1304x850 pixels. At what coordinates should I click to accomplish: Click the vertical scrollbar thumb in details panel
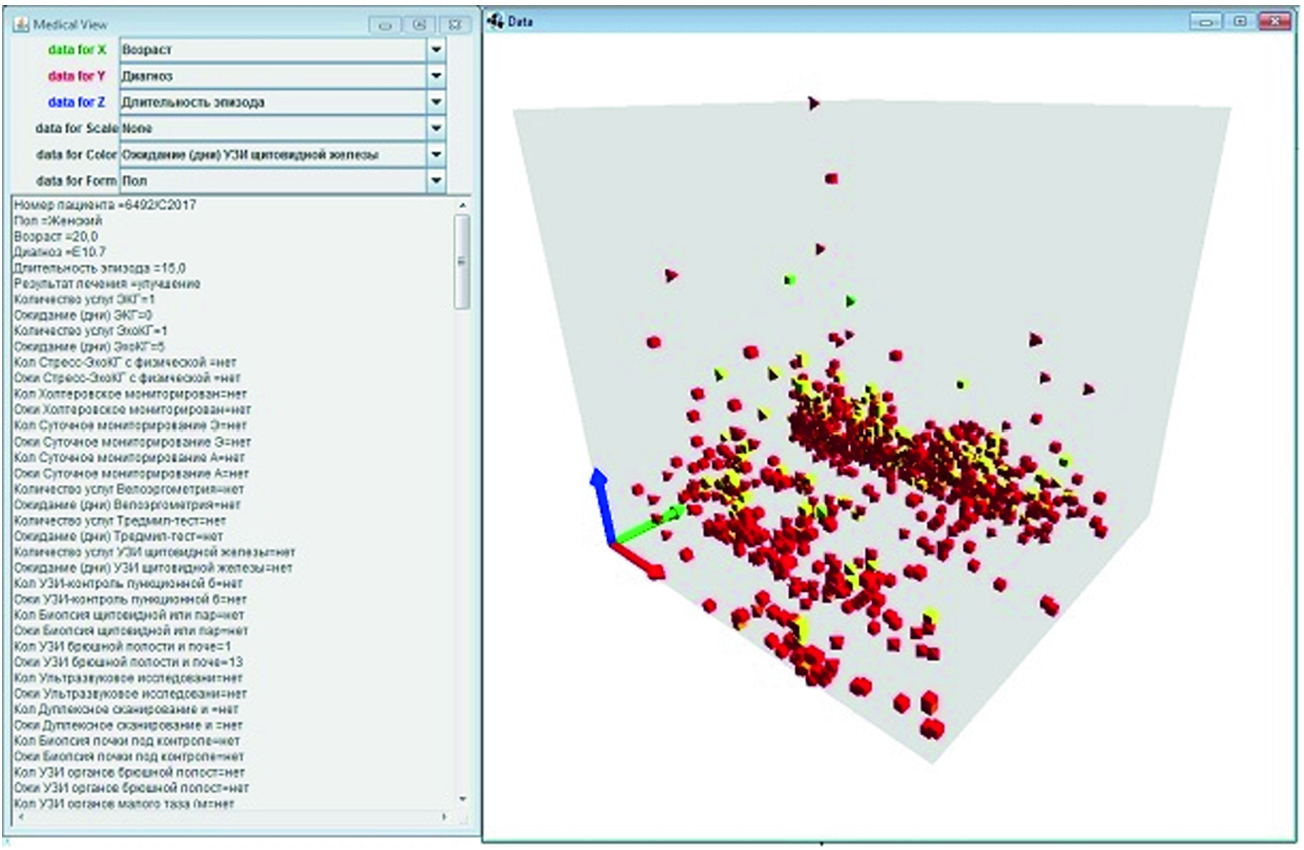coord(461,262)
